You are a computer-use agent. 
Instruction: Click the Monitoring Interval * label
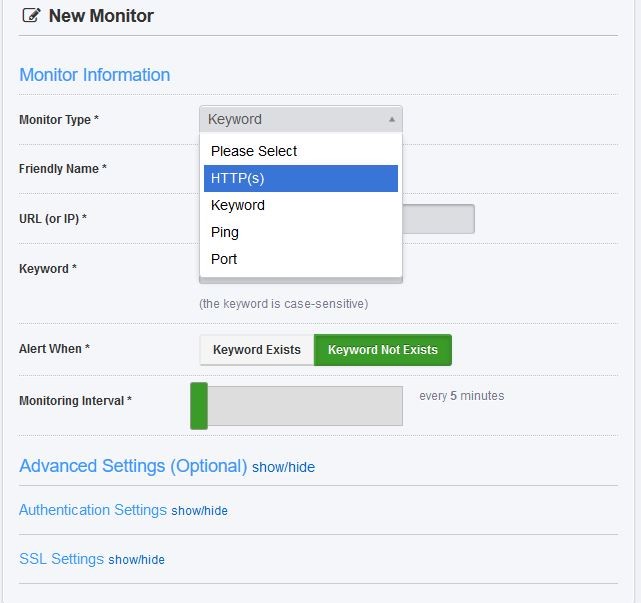75,401
